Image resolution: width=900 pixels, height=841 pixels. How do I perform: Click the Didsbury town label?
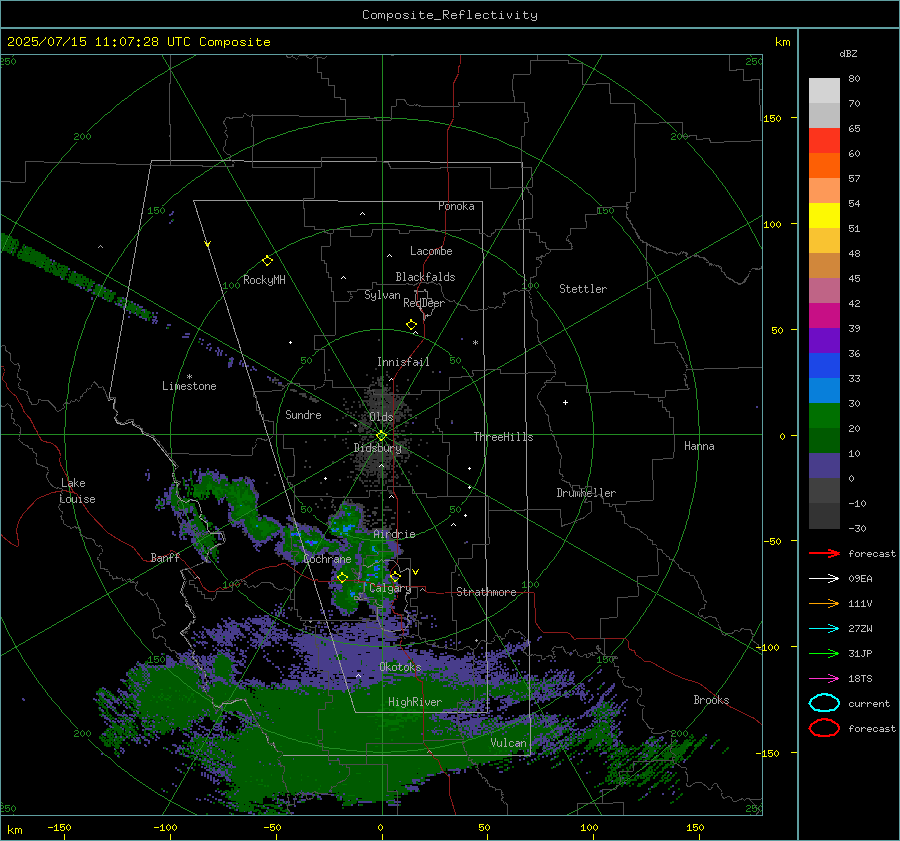(378, 448)
